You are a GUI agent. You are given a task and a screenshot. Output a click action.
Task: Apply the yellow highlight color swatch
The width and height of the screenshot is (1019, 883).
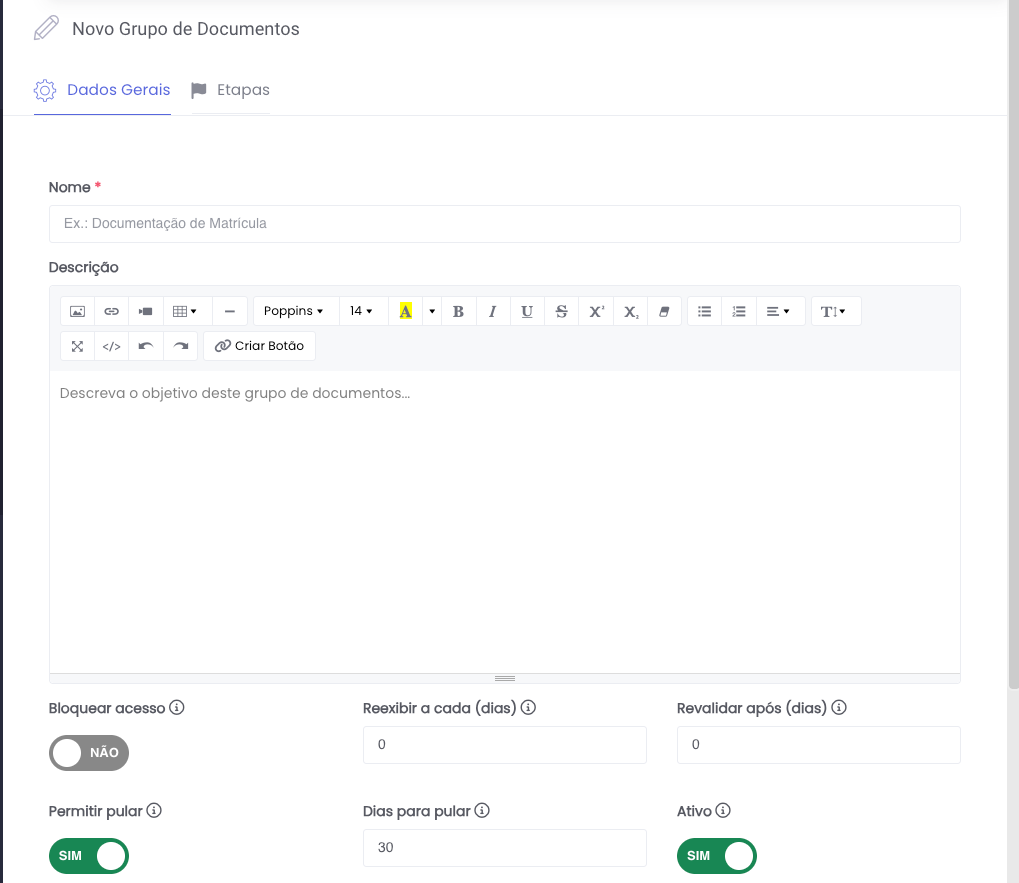click(405, 311)
